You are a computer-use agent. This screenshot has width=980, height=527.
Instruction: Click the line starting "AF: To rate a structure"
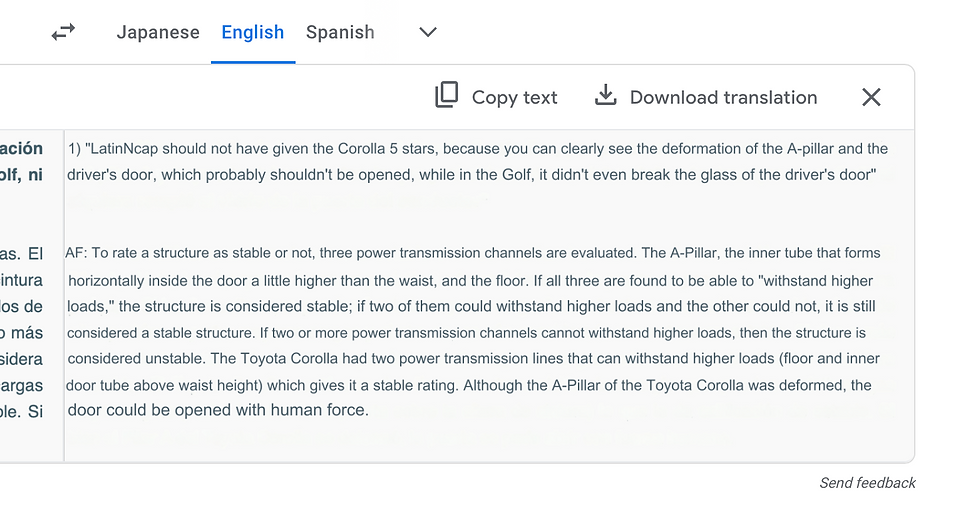pos(472,253)
